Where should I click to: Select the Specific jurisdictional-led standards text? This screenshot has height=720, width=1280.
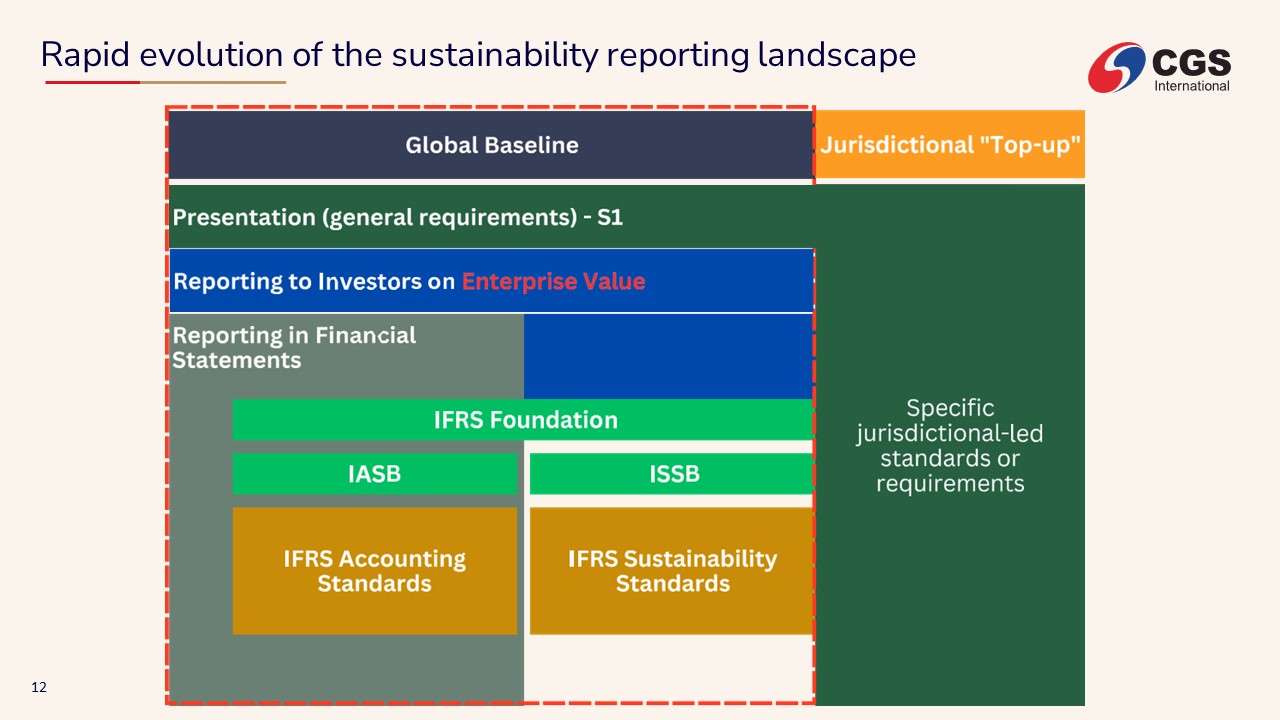click(x=950, y=446)
